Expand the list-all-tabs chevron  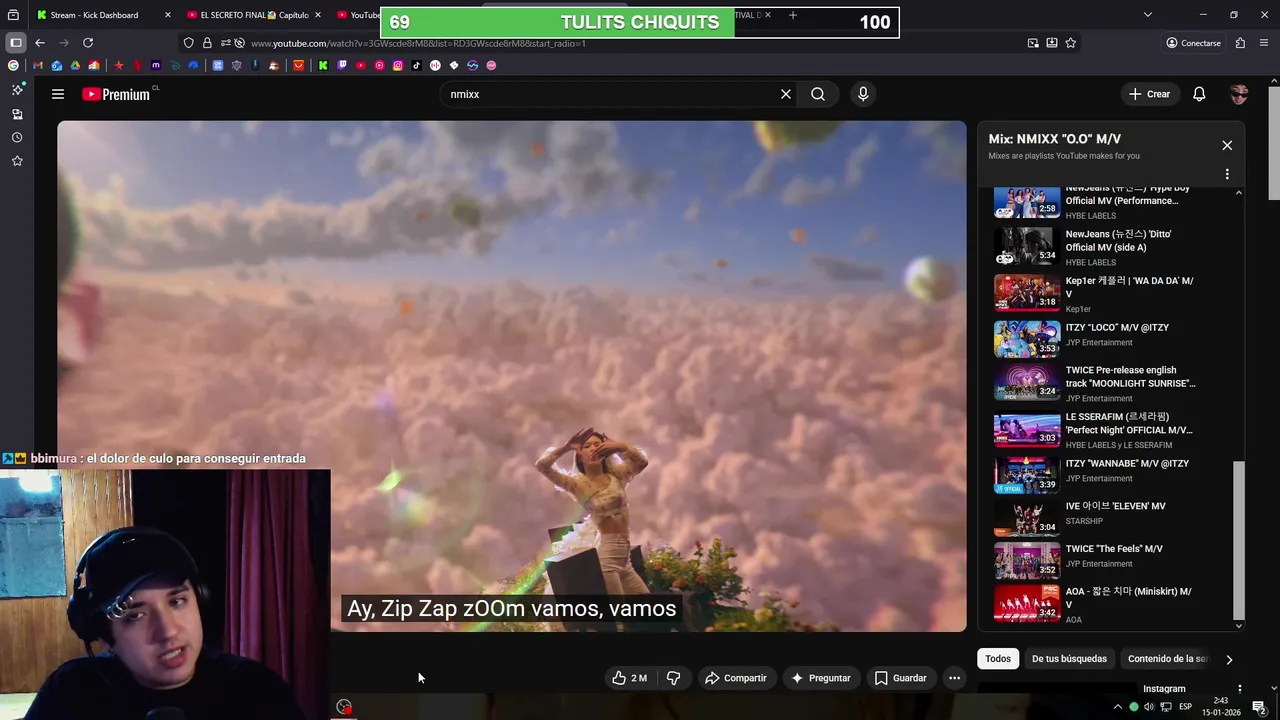click(1148, 15)
